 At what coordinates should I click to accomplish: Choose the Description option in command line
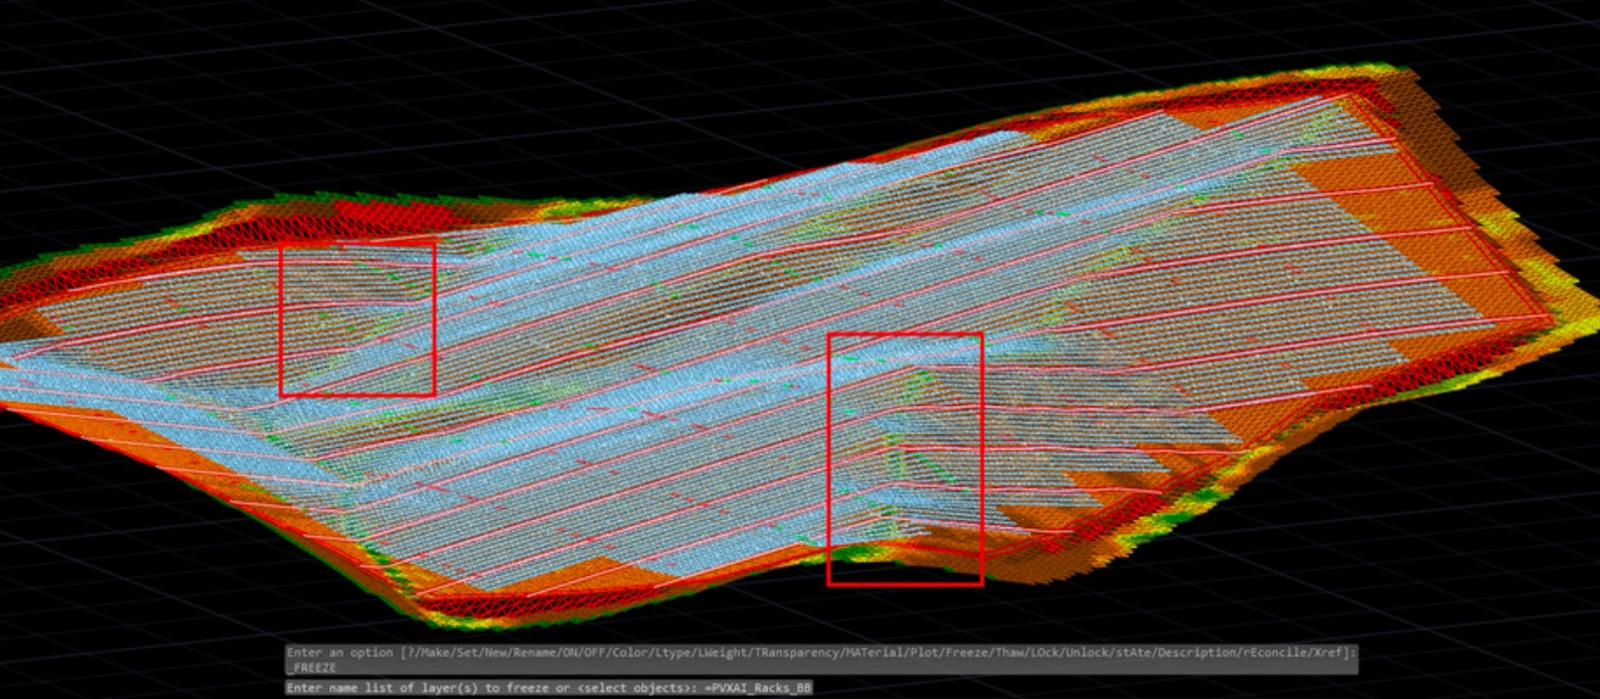1196,653
